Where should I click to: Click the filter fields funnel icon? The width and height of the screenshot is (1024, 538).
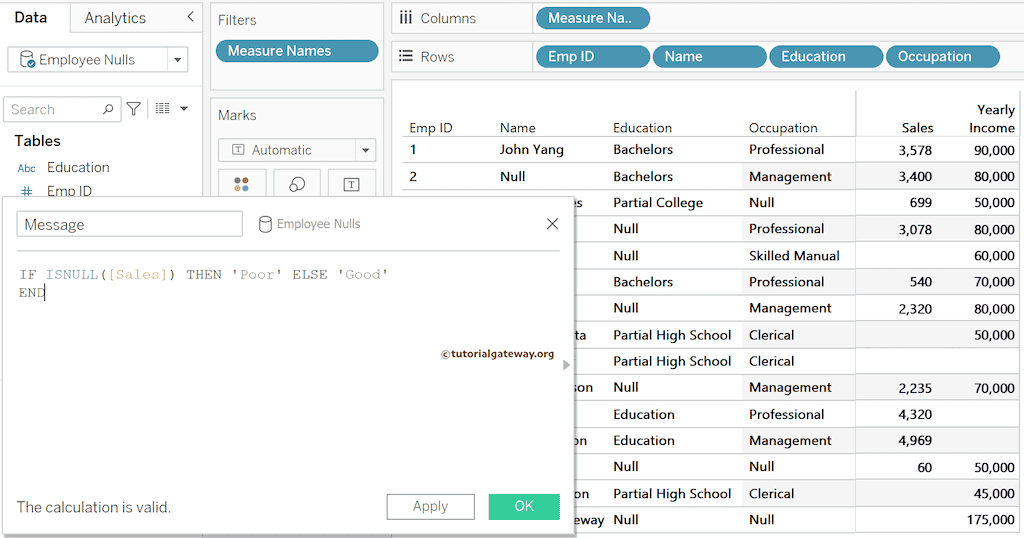coord(134,109)
